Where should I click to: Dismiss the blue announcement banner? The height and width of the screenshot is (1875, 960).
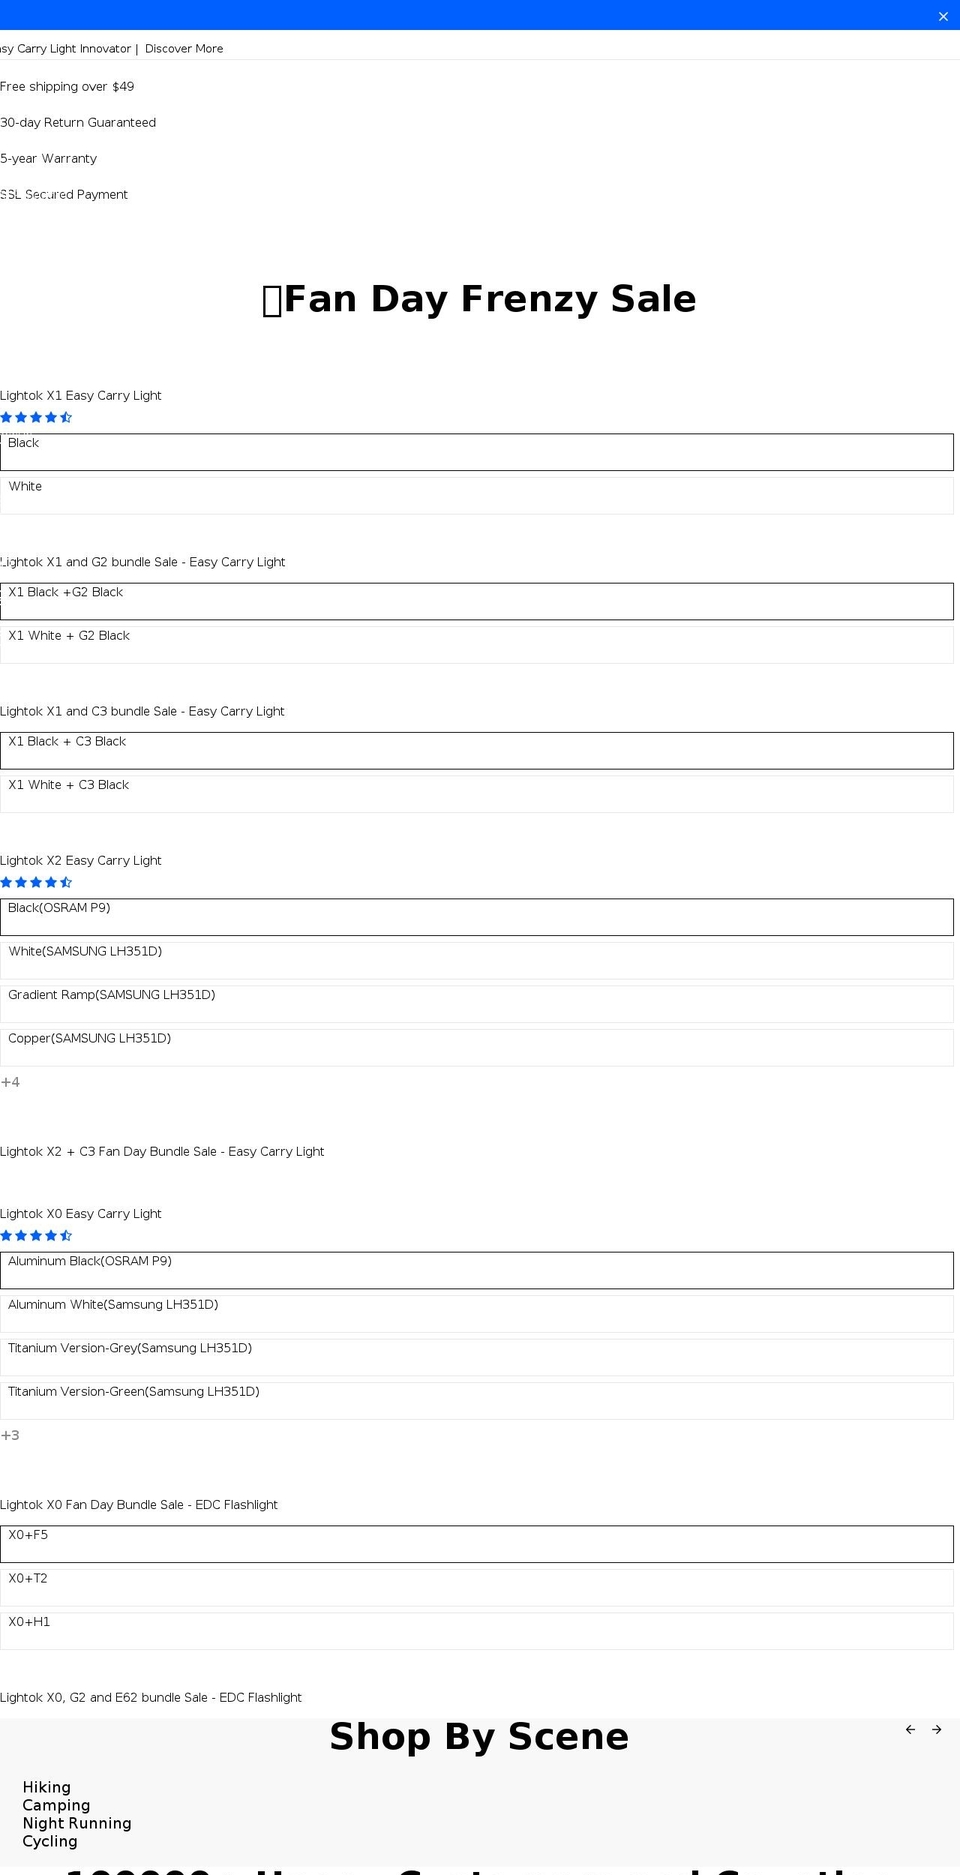pyautogui.click(x=943, y=16)
